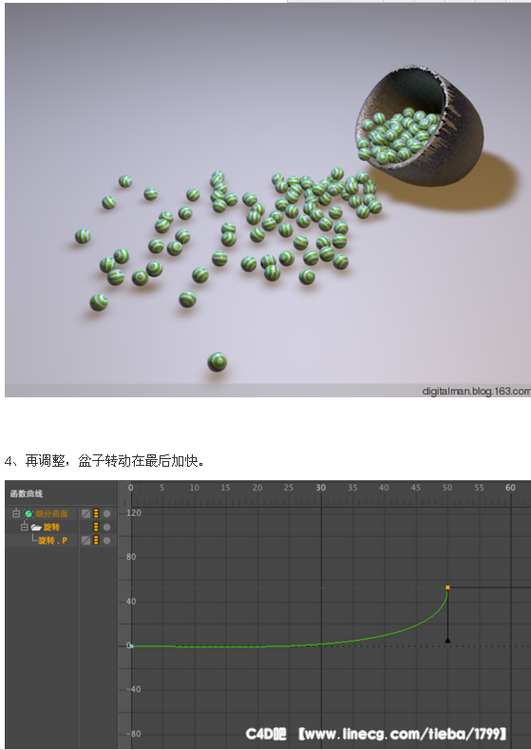Click the -40 value label on the axis
The width and height of the screenshot is (531, 750).
click(x=133, y=689)
